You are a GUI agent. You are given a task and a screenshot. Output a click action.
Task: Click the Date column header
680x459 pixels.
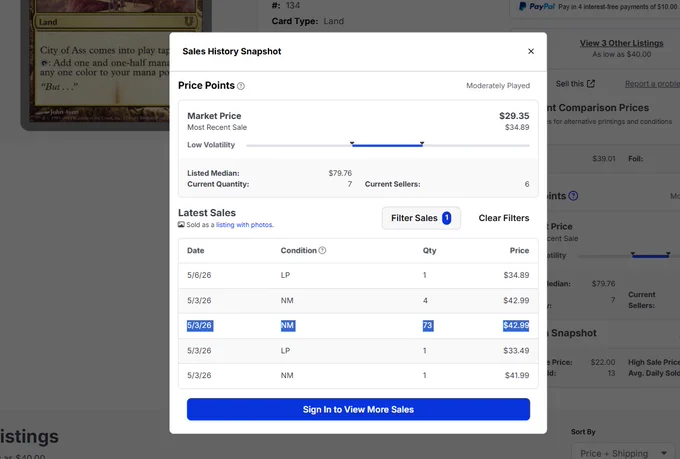(x=196, y=250)
